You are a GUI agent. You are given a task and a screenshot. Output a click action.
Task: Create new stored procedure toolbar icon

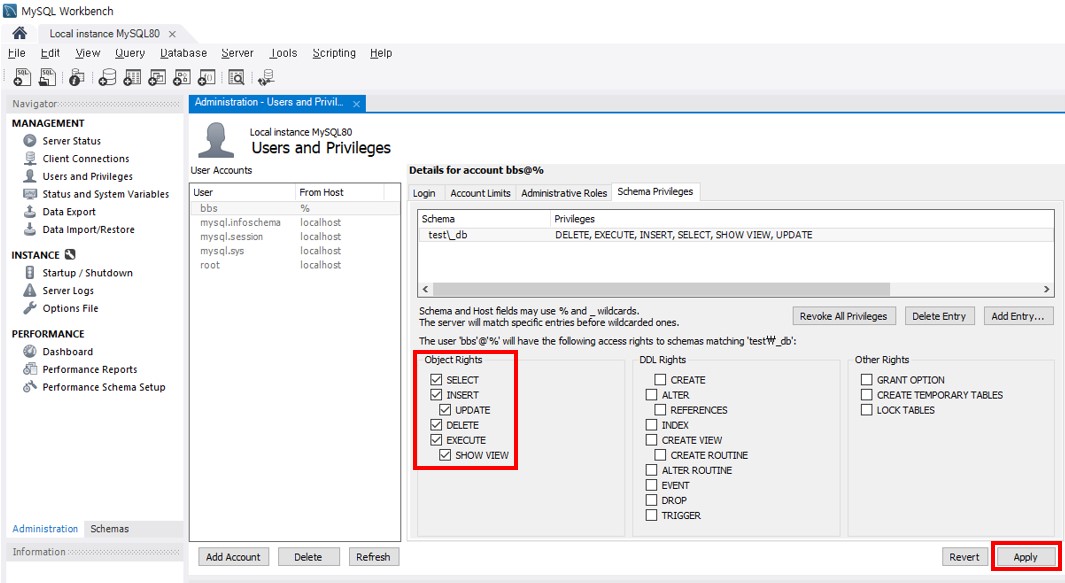tap(181, 77)
